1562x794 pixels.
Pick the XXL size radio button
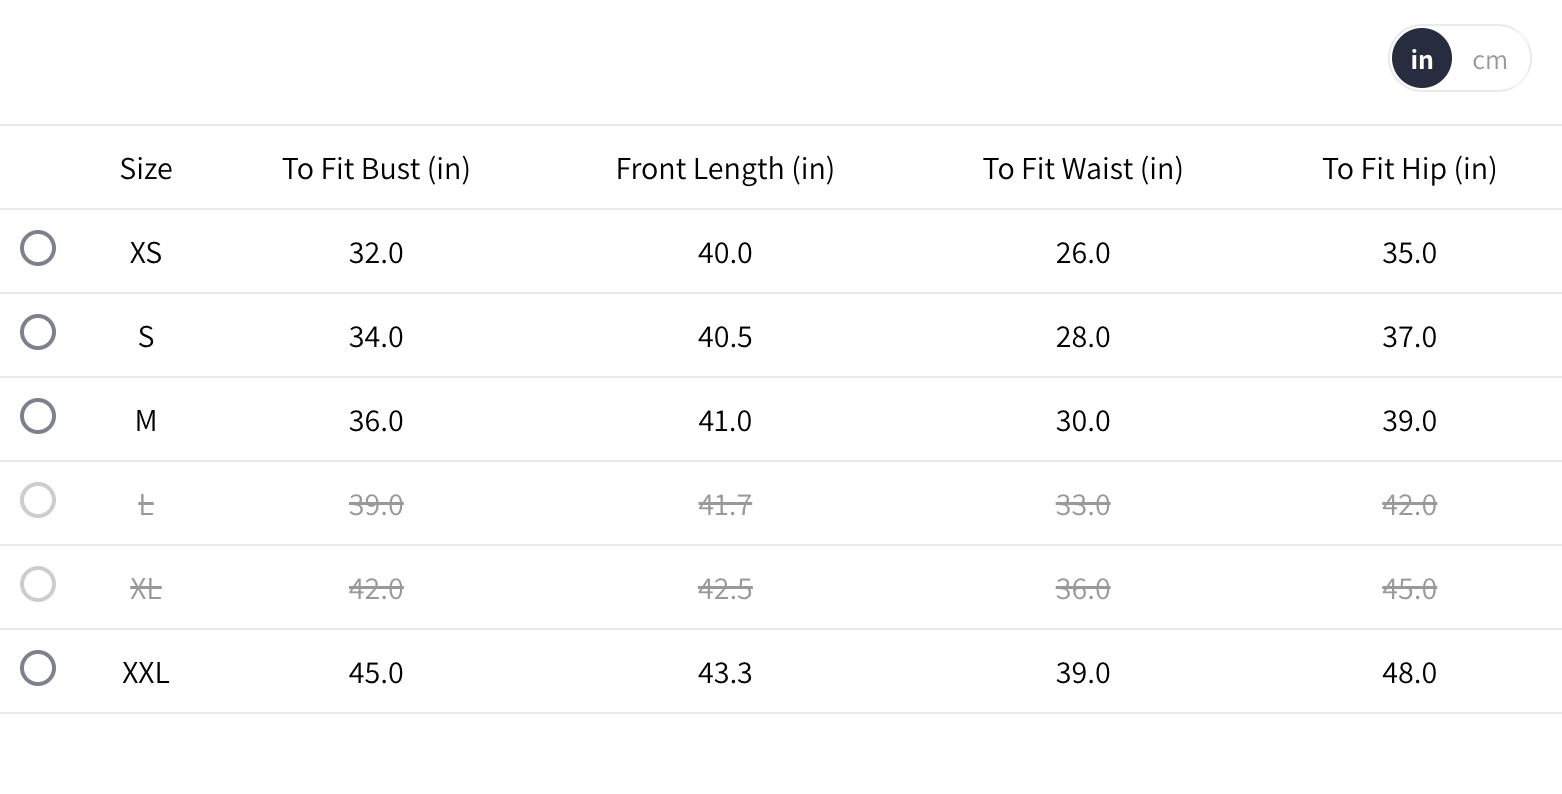tap(38, 668)
